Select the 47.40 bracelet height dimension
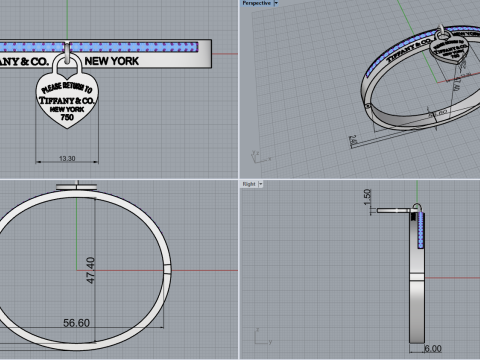Viewport: 480px width, 360px height. [x=90, y=270]
